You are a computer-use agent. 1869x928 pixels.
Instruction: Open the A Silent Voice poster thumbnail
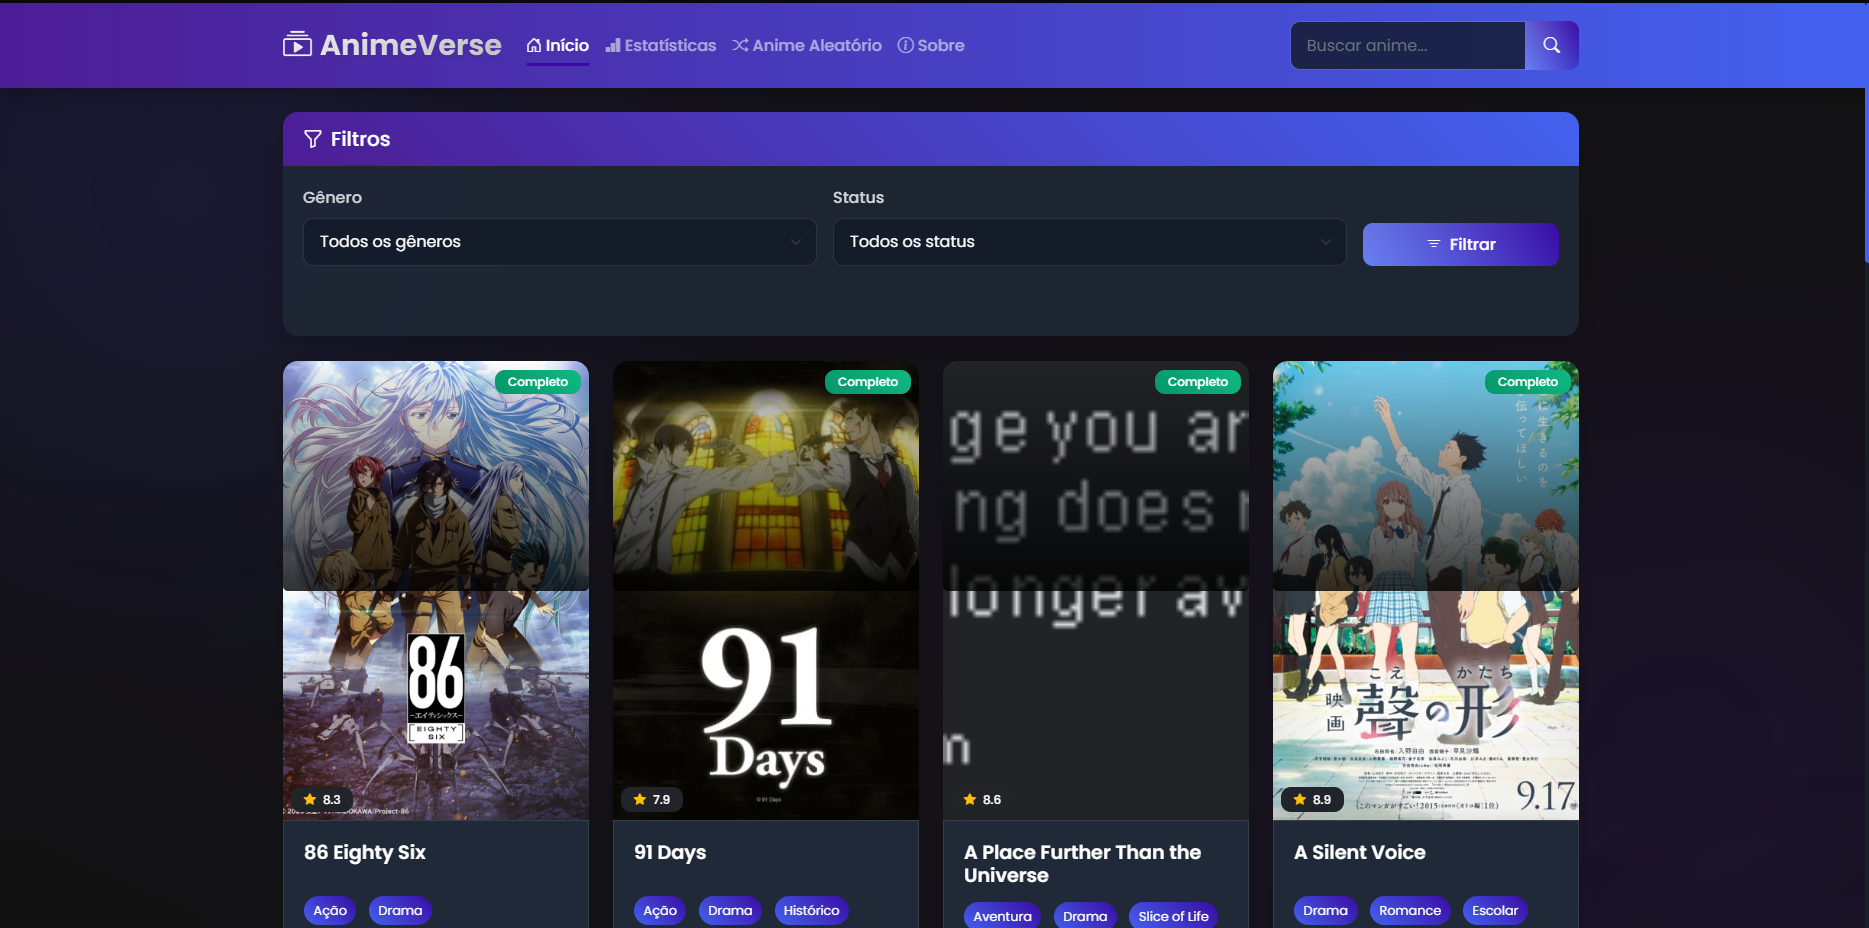coord(1425,590)
